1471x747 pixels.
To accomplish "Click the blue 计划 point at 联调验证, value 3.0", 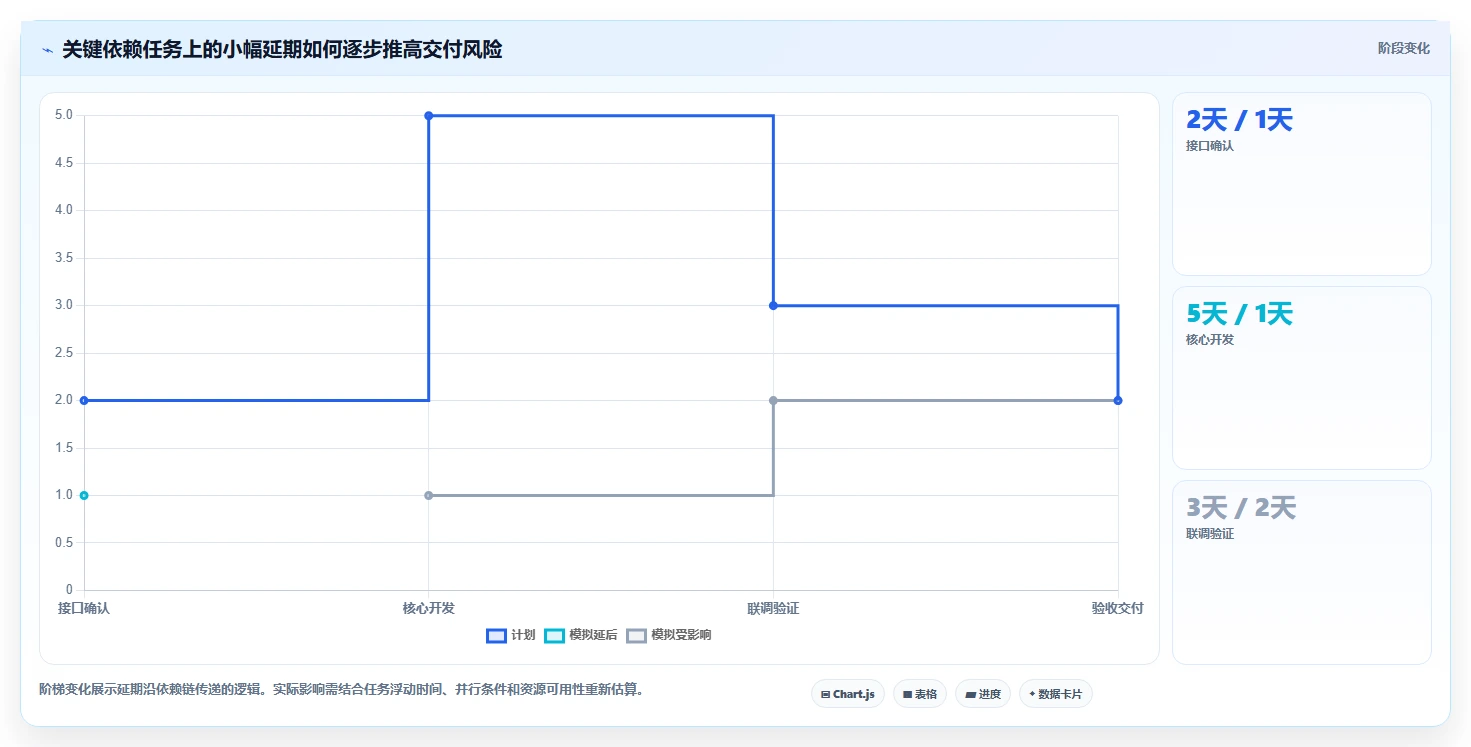I will coord(773,305).
